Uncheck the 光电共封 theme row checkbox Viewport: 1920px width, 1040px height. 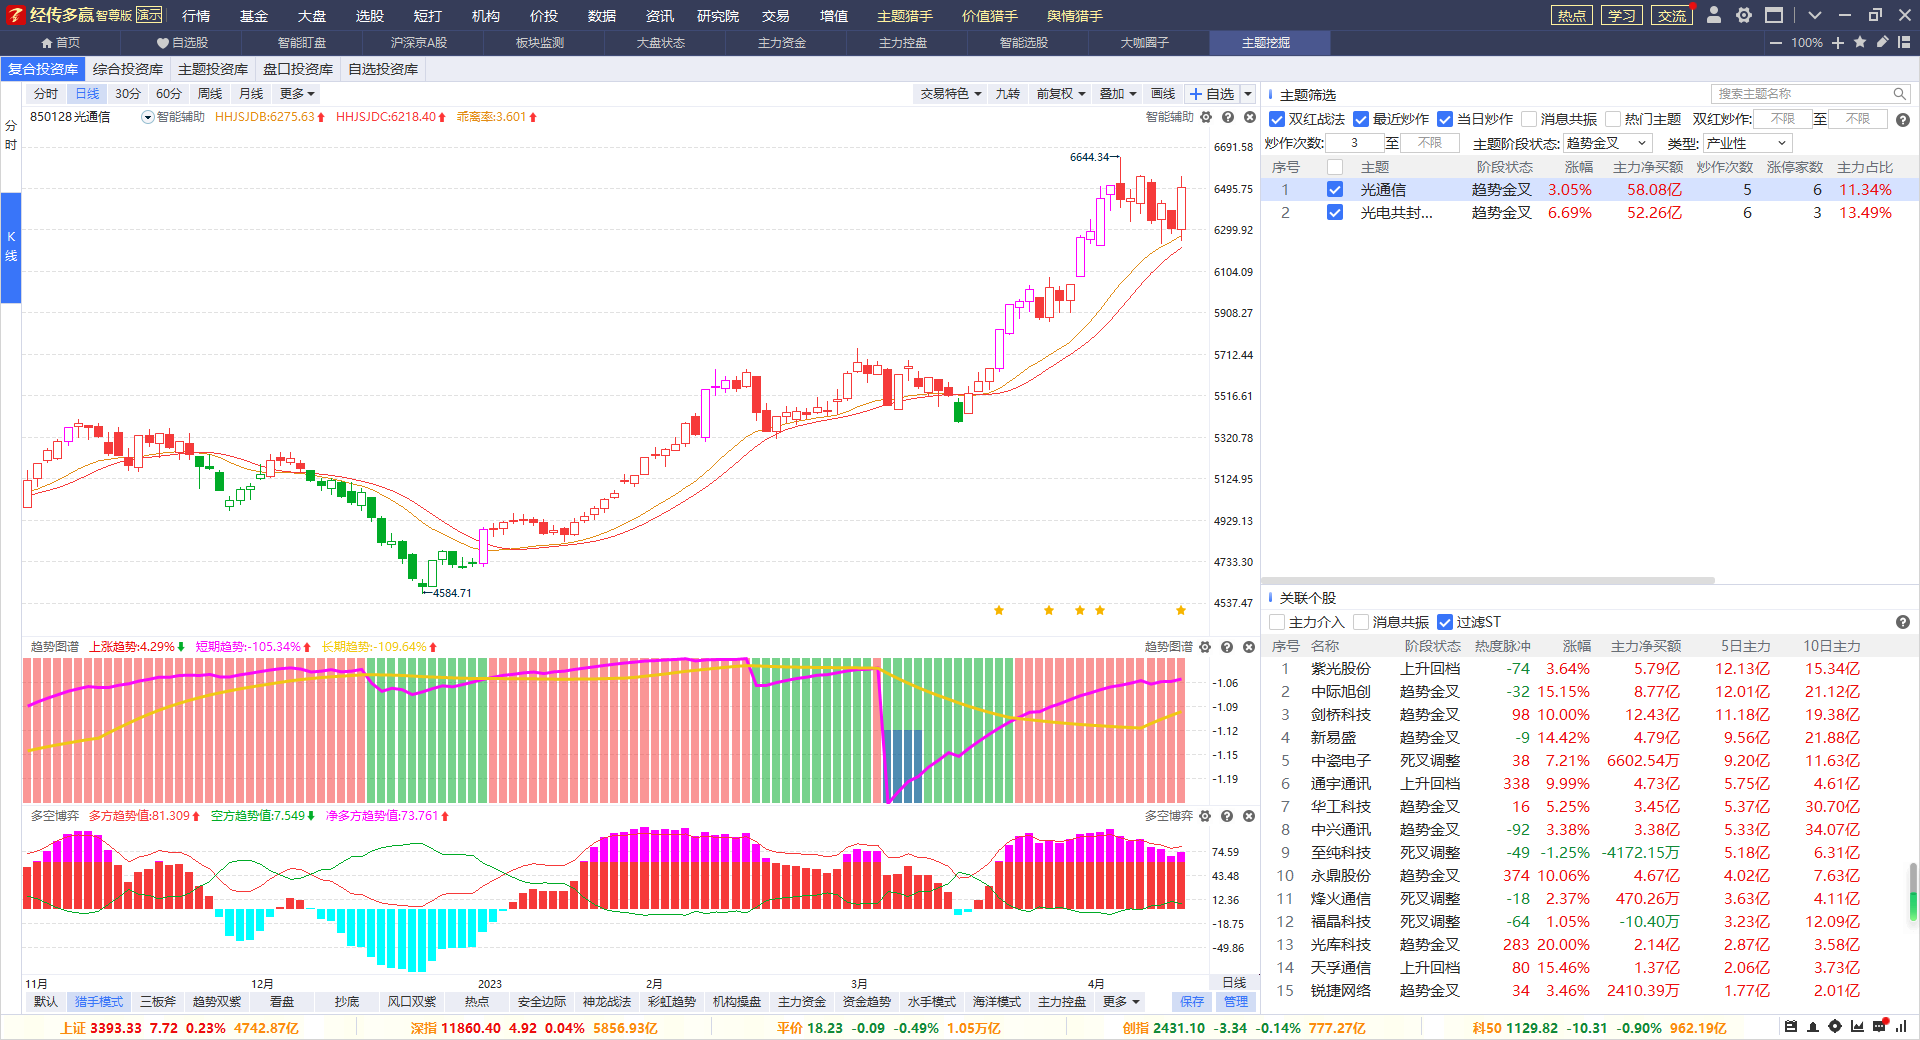point(1335,212)
